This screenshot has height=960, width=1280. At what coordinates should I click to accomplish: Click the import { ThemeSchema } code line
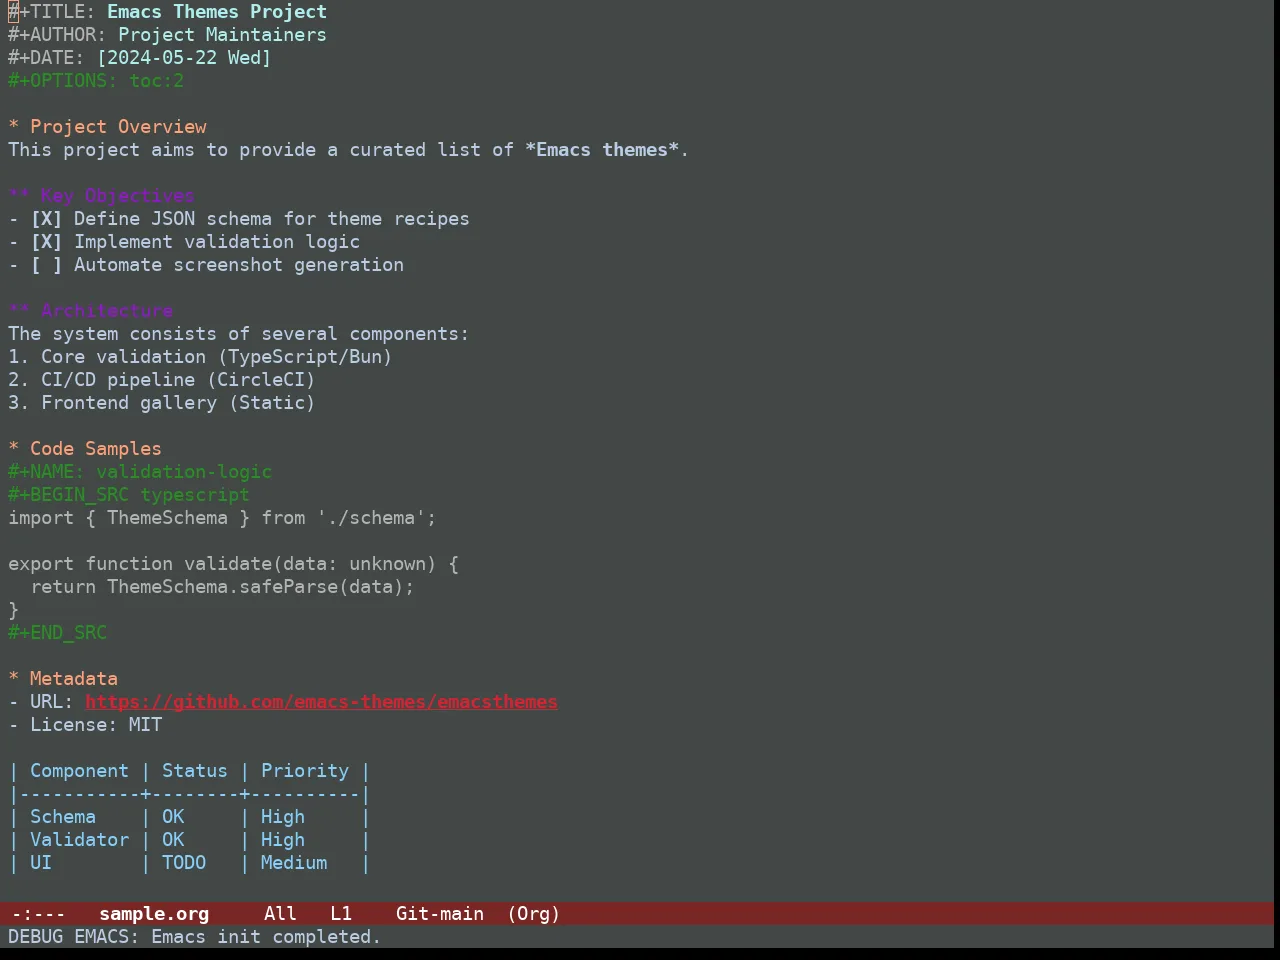tap(222, 518)
